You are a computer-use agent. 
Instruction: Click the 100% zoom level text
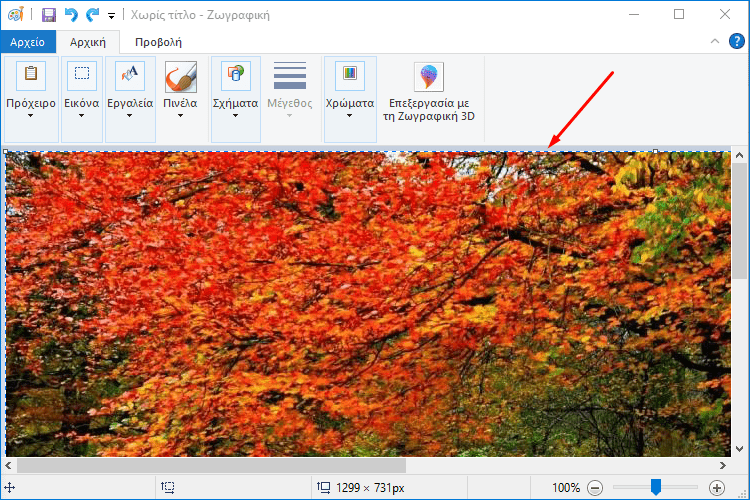point(566,488)
